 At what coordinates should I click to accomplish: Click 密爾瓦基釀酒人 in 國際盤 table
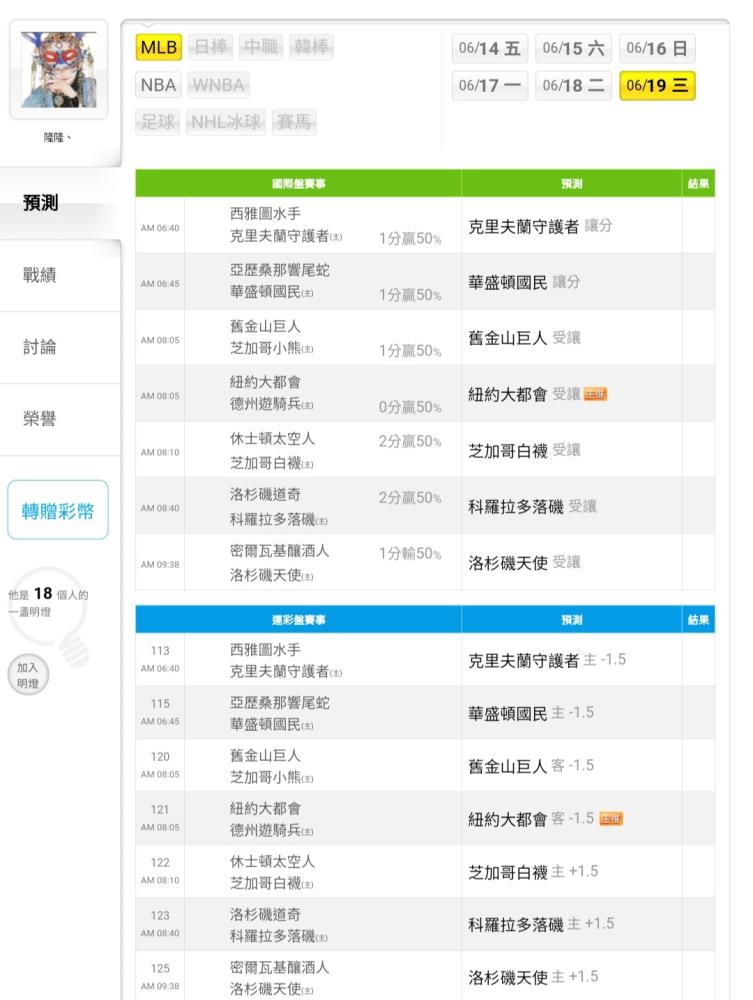(280, 550)
